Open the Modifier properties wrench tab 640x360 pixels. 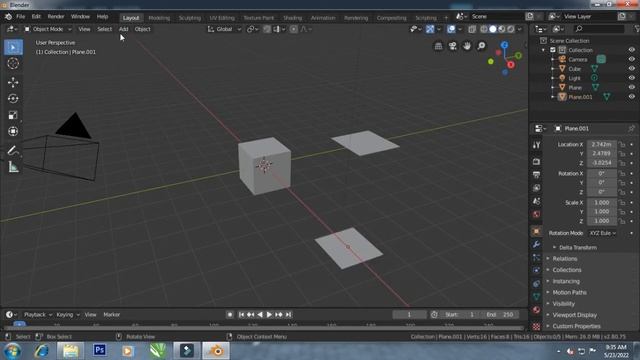(536, 244)
